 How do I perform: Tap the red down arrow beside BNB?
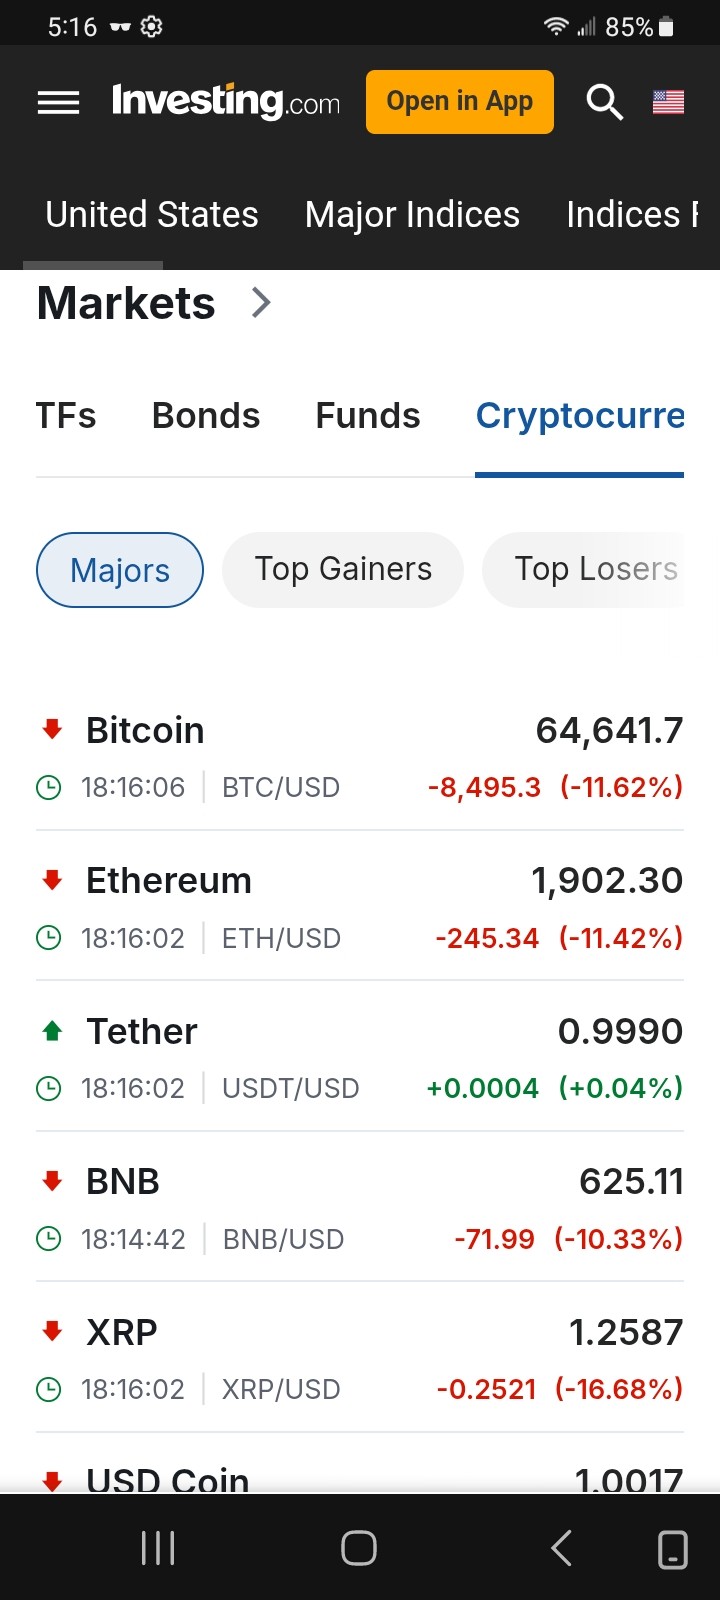53,1181
